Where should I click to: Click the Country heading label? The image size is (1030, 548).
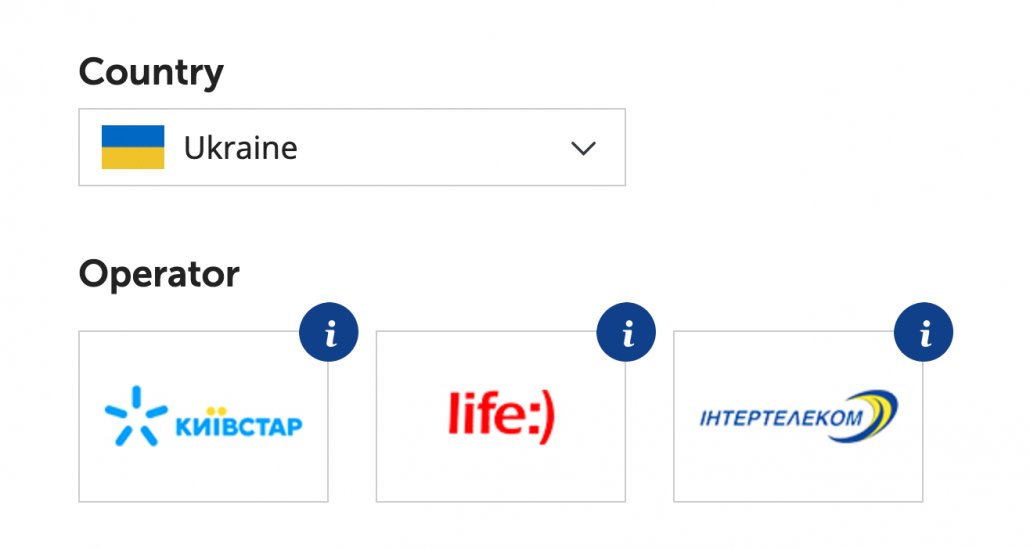(x=151, y=72)
